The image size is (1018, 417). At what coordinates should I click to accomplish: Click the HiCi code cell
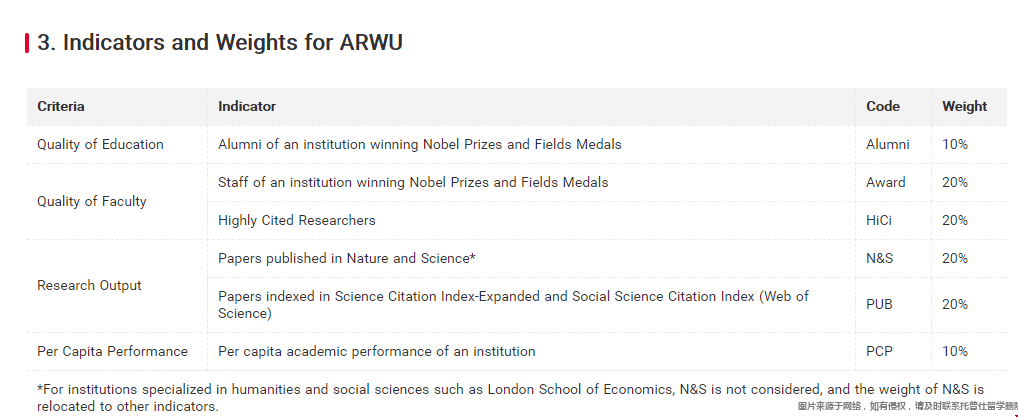point(880,220)
